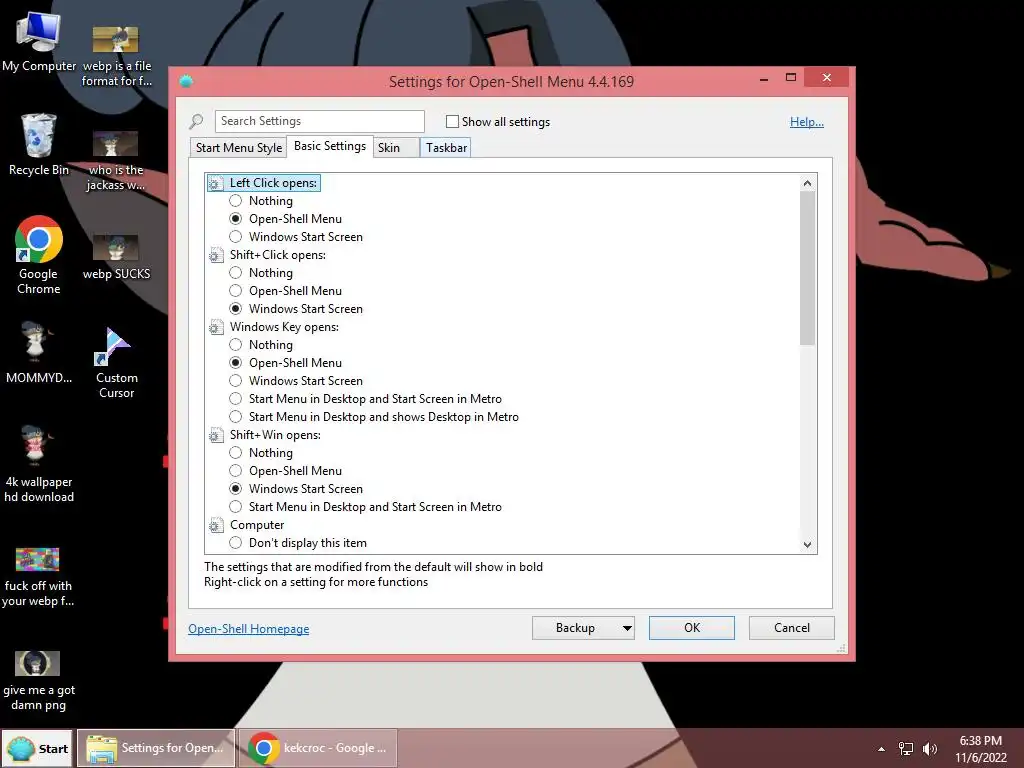1024x768 pixels.
Task: Select the Google Chrome desktop shortcut
Action: [39, 255]
